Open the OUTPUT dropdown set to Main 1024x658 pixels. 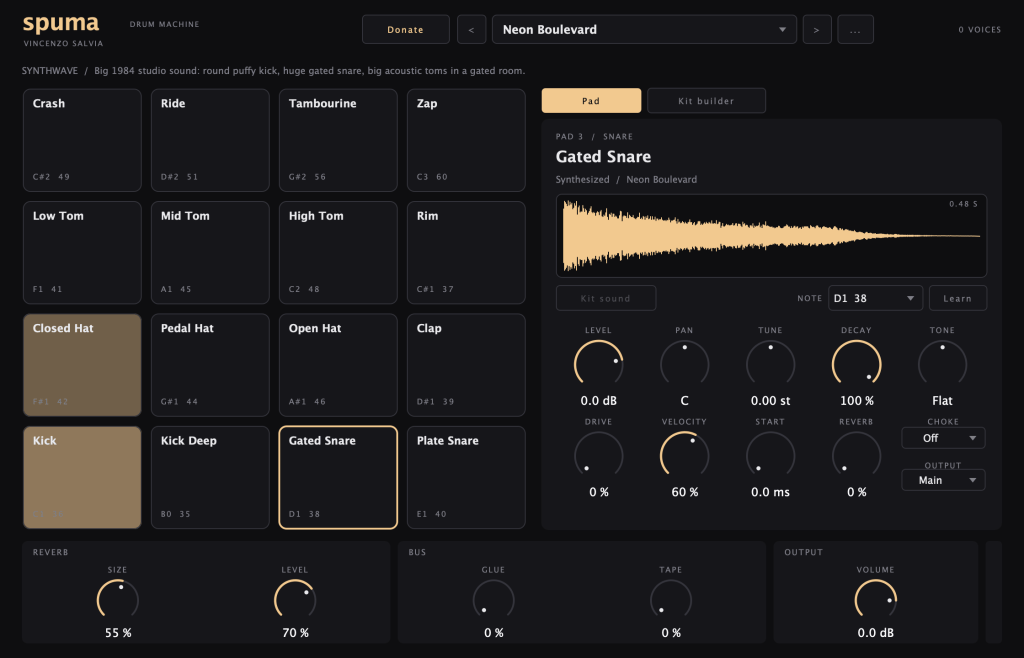943,480
